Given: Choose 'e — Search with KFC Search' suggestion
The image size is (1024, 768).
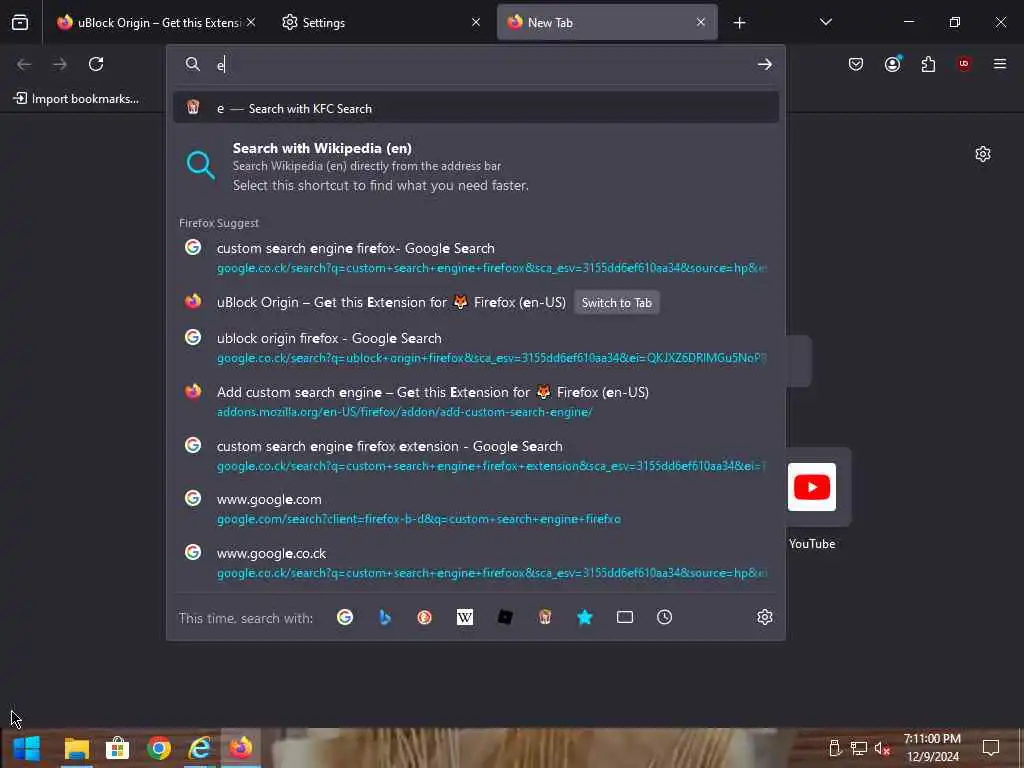Looking at the screenshot, I should 475,108.
